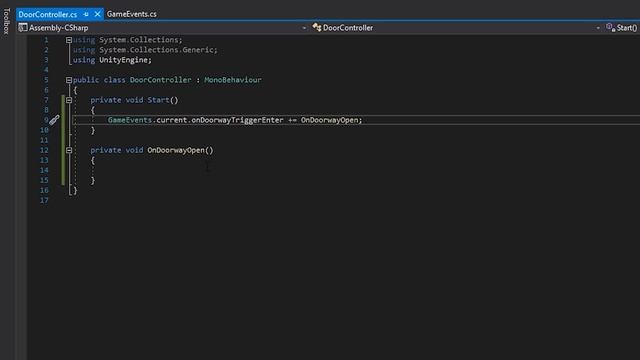Click 'UnityEngine;' on line 3
The image size is (640, 360).
coord(125,60)
